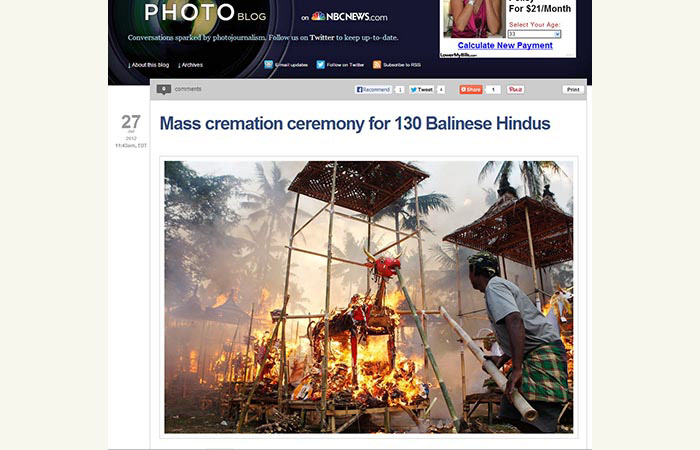Click the Email updates envelope icon
The image size is (700, 450).
(268, 64)
